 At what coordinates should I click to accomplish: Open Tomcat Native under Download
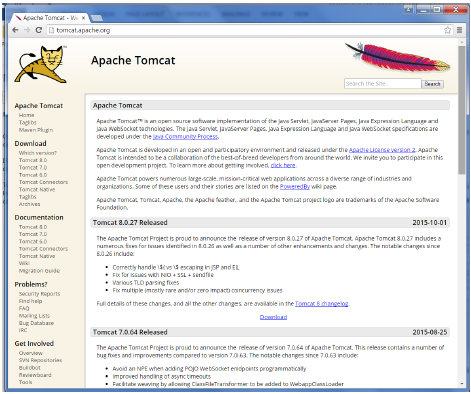(x=37, y=190)
